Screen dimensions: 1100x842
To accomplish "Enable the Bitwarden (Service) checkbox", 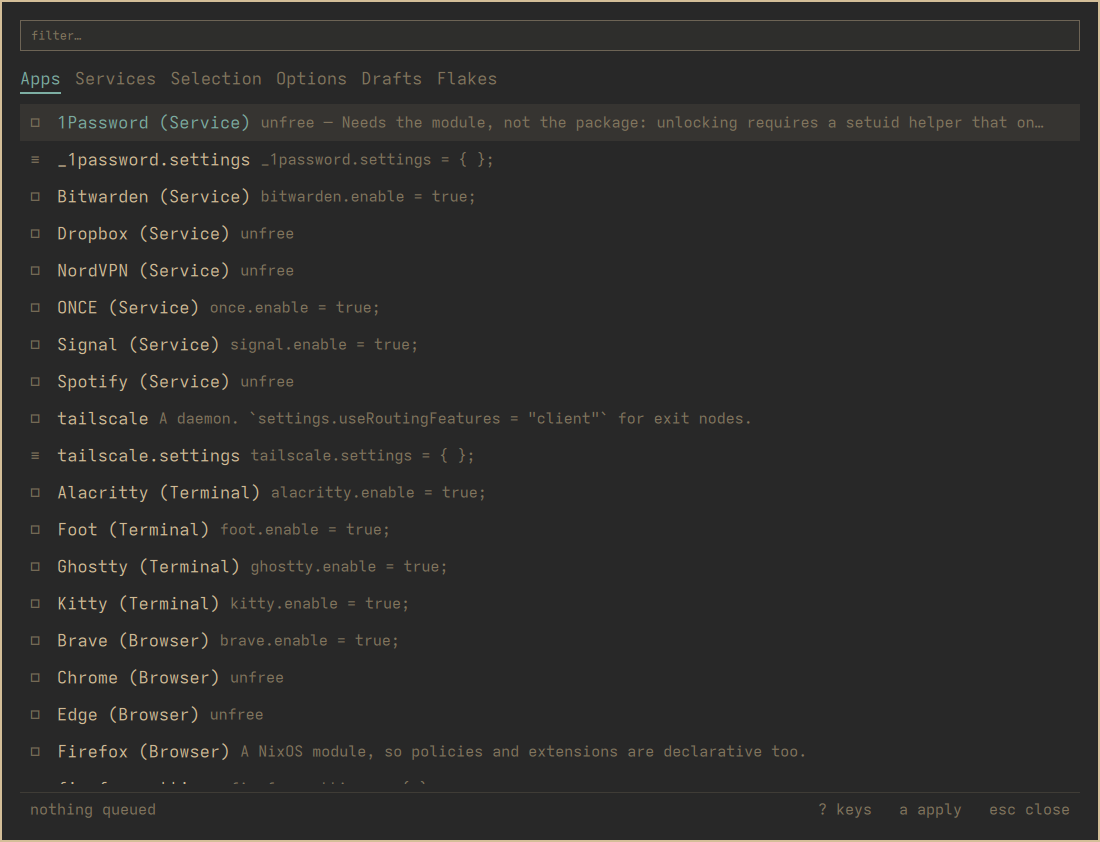I will point(35,197).
